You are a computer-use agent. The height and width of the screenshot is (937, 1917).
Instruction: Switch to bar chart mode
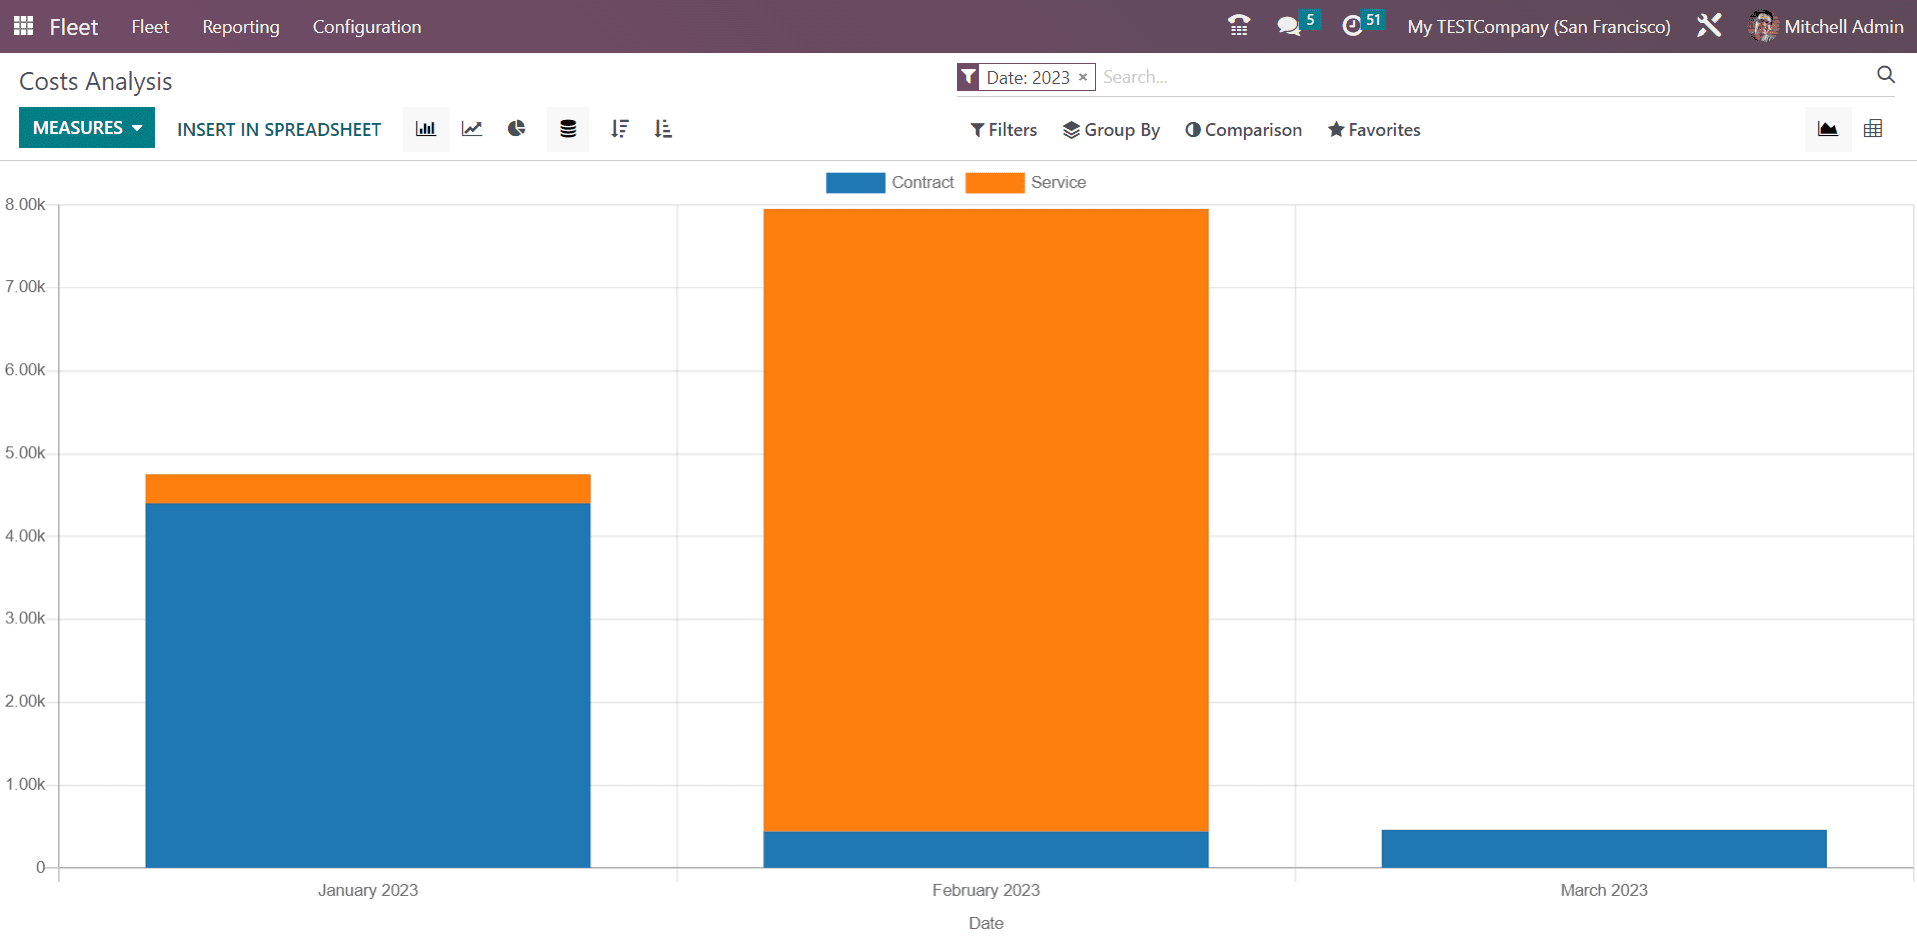426,129
